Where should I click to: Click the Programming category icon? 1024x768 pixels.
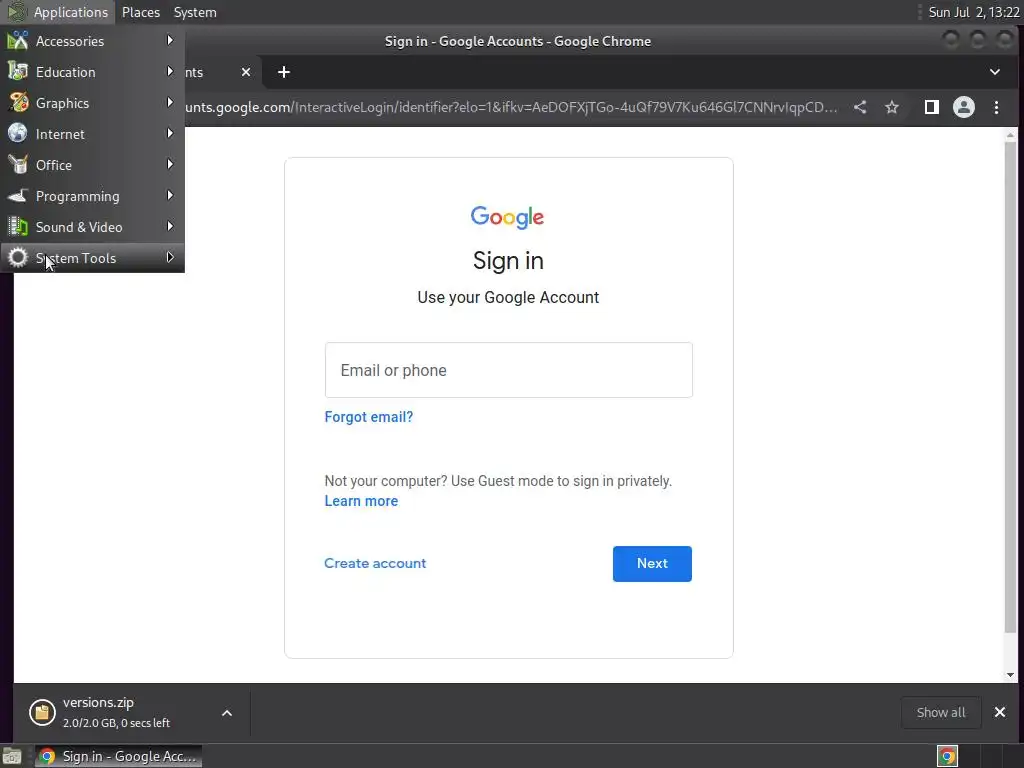coord(18,195)
